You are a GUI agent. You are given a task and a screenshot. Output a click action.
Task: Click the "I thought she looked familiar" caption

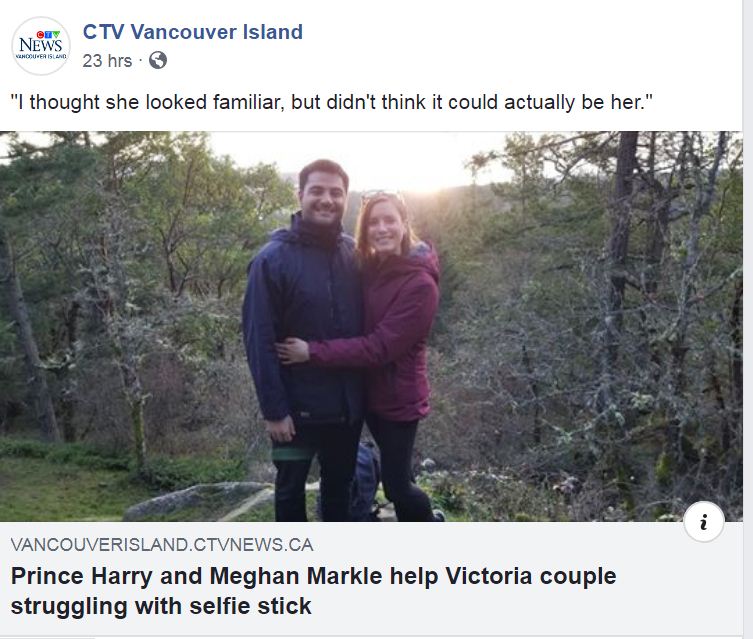point(331,102)
